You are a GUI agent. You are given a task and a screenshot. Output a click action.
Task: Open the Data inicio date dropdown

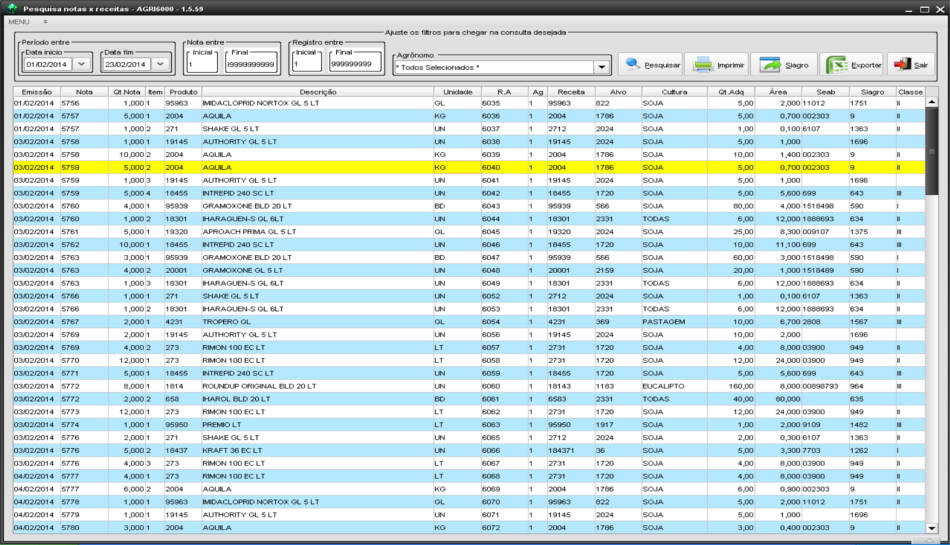coord(82,64)
